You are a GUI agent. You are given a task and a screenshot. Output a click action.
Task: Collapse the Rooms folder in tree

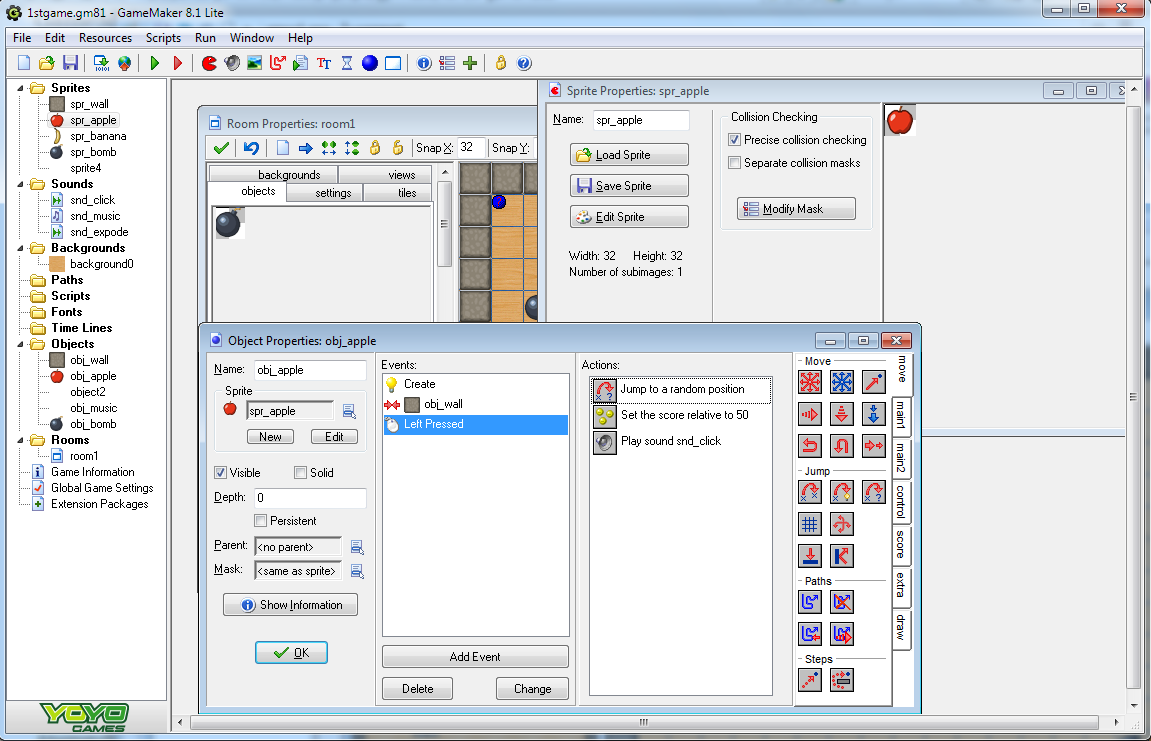pos(21,441)
